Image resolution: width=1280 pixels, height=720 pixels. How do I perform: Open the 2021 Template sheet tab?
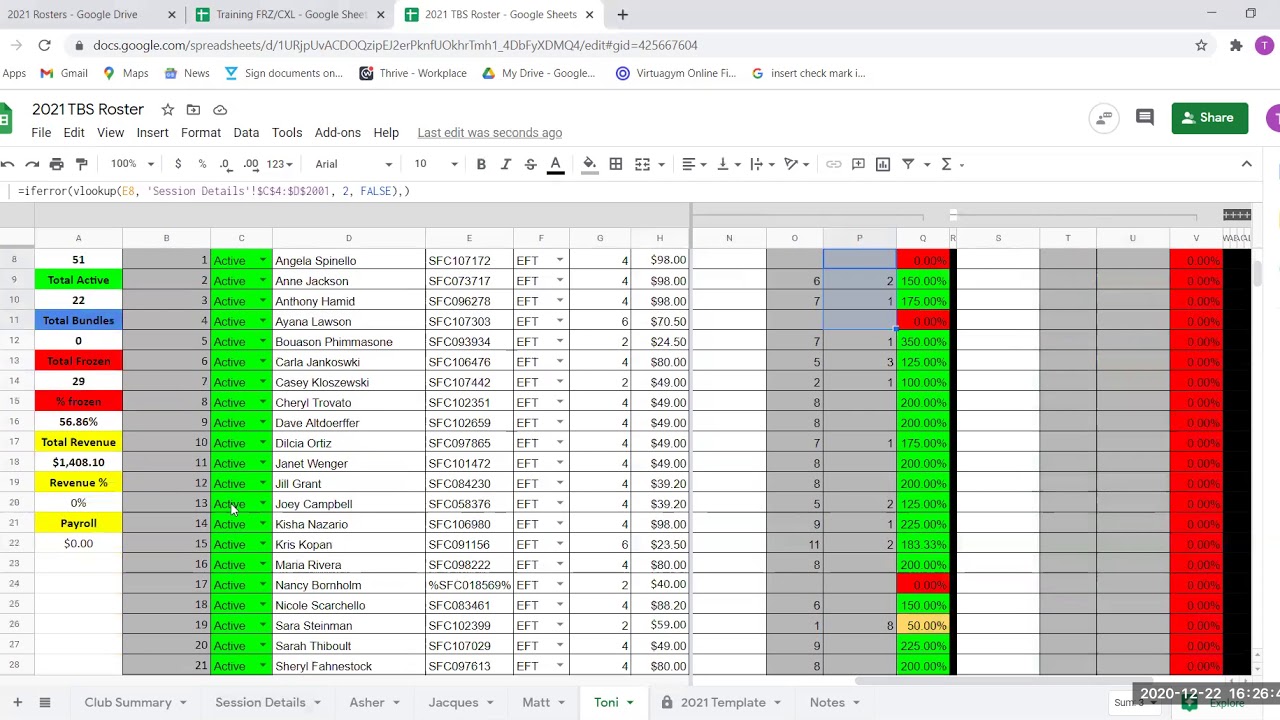point(723,702)
